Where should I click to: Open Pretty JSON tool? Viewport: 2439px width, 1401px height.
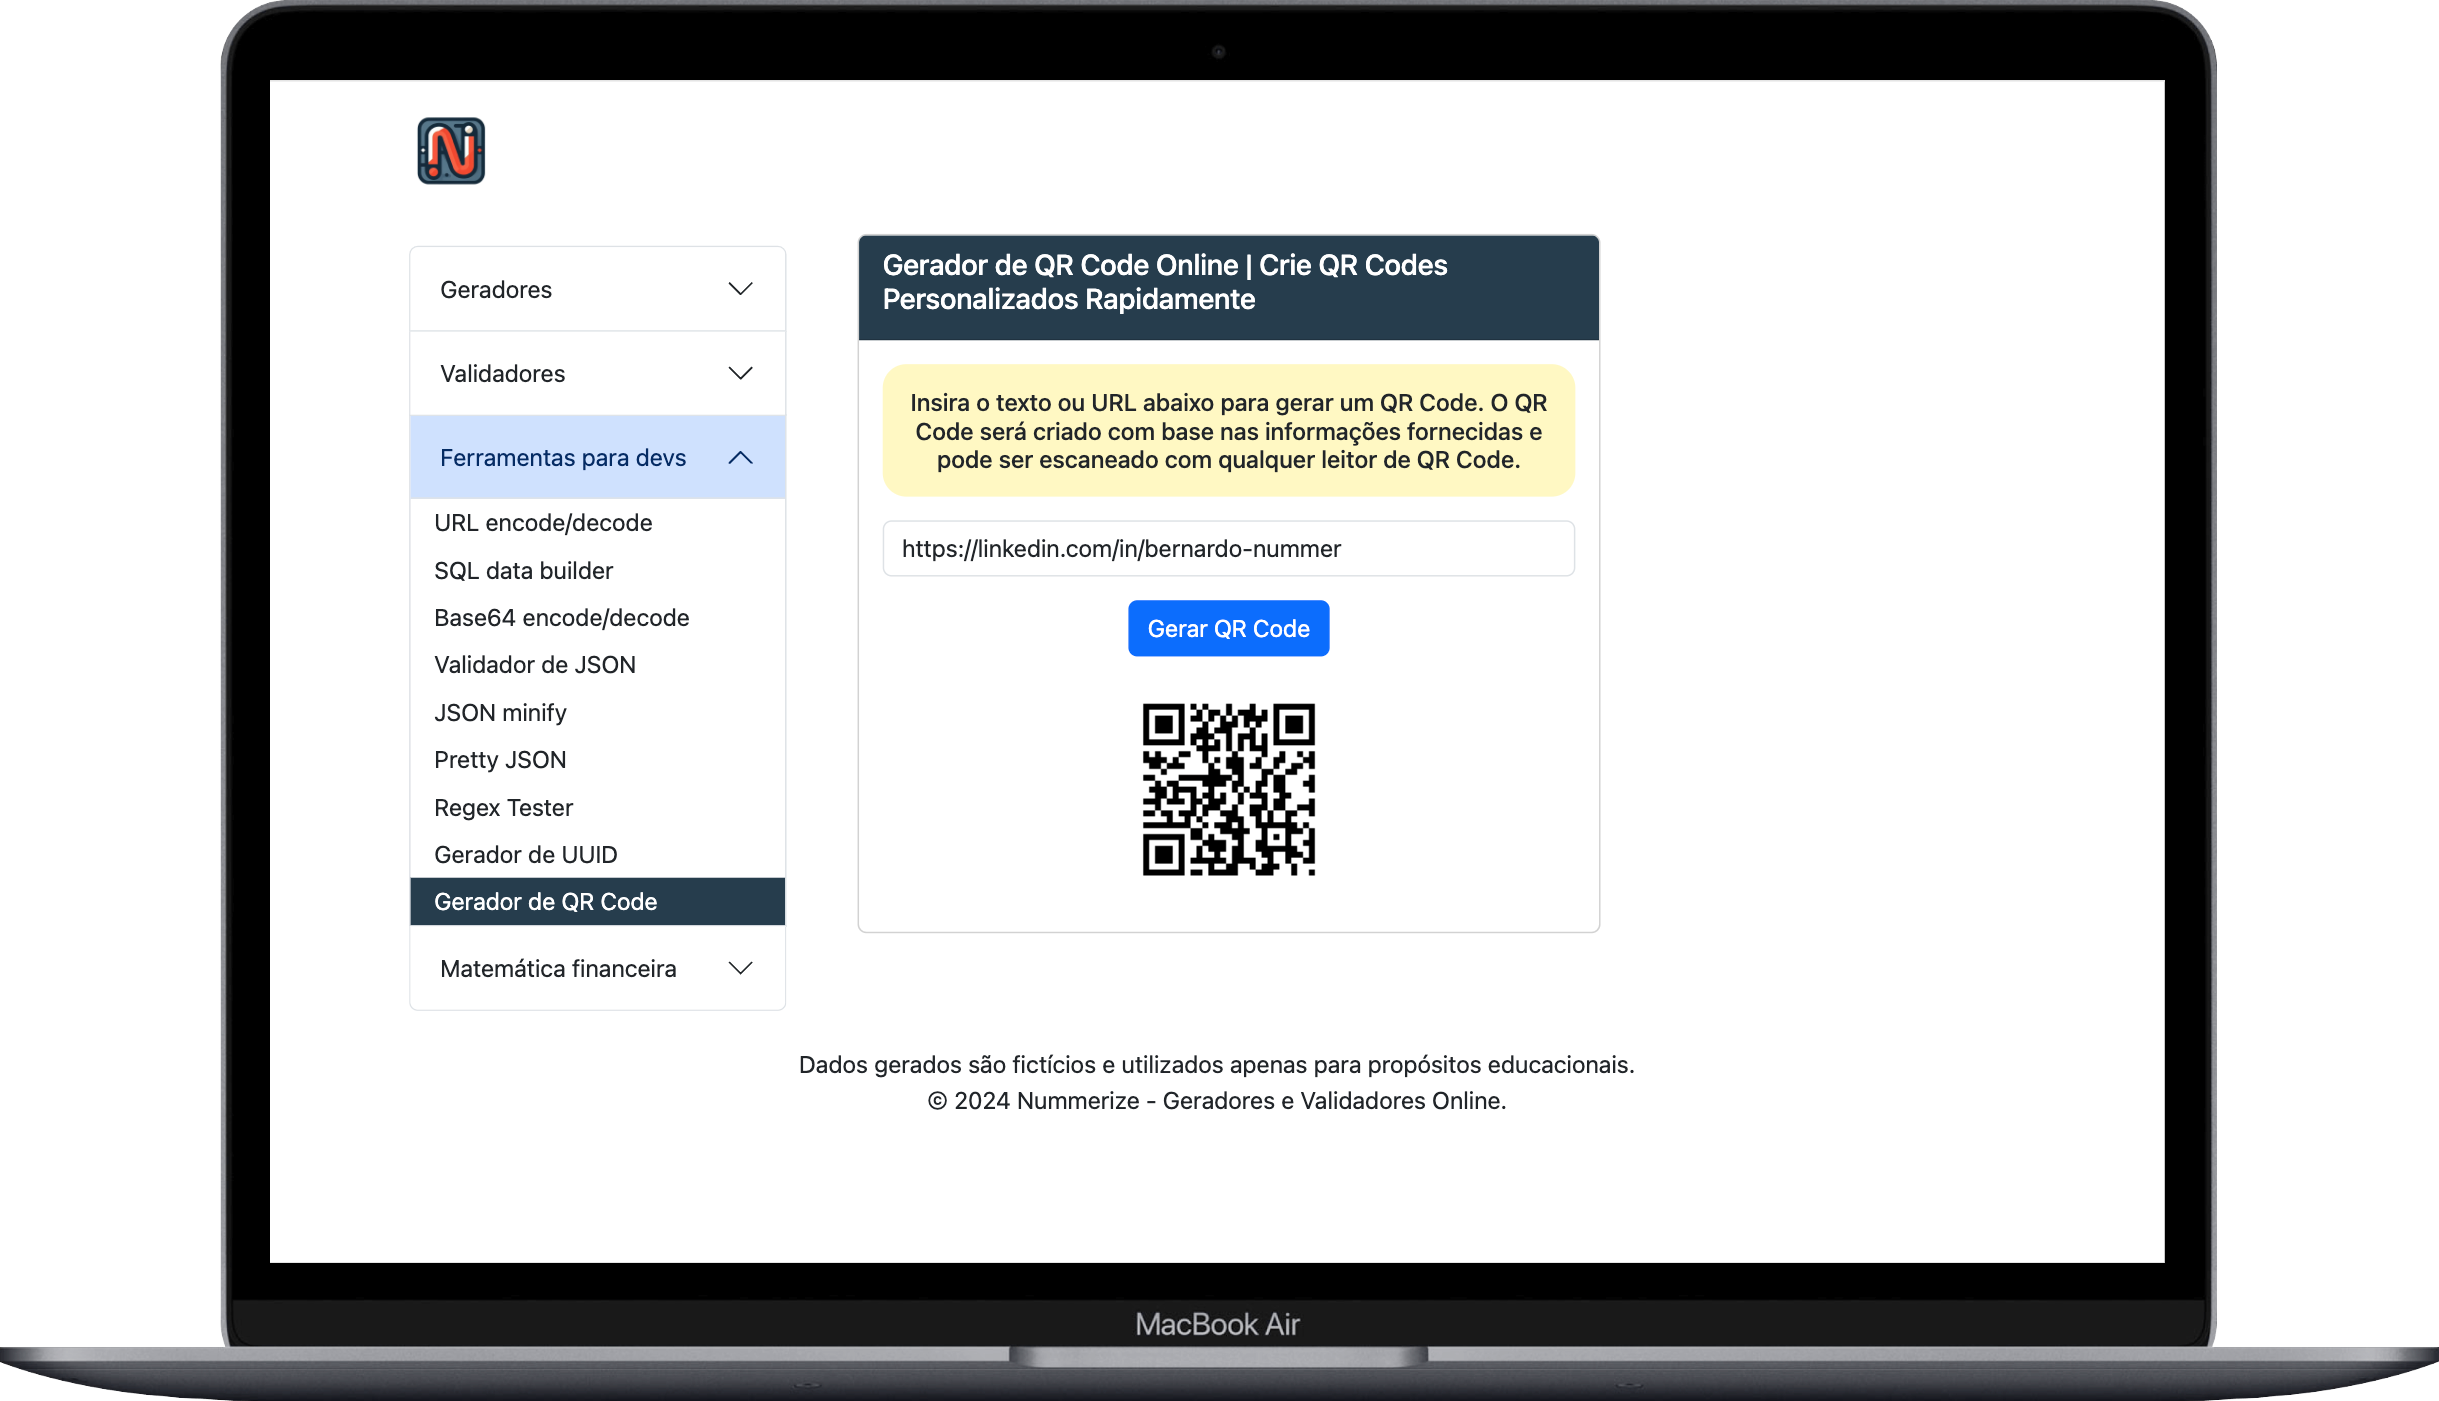[500, 760]
